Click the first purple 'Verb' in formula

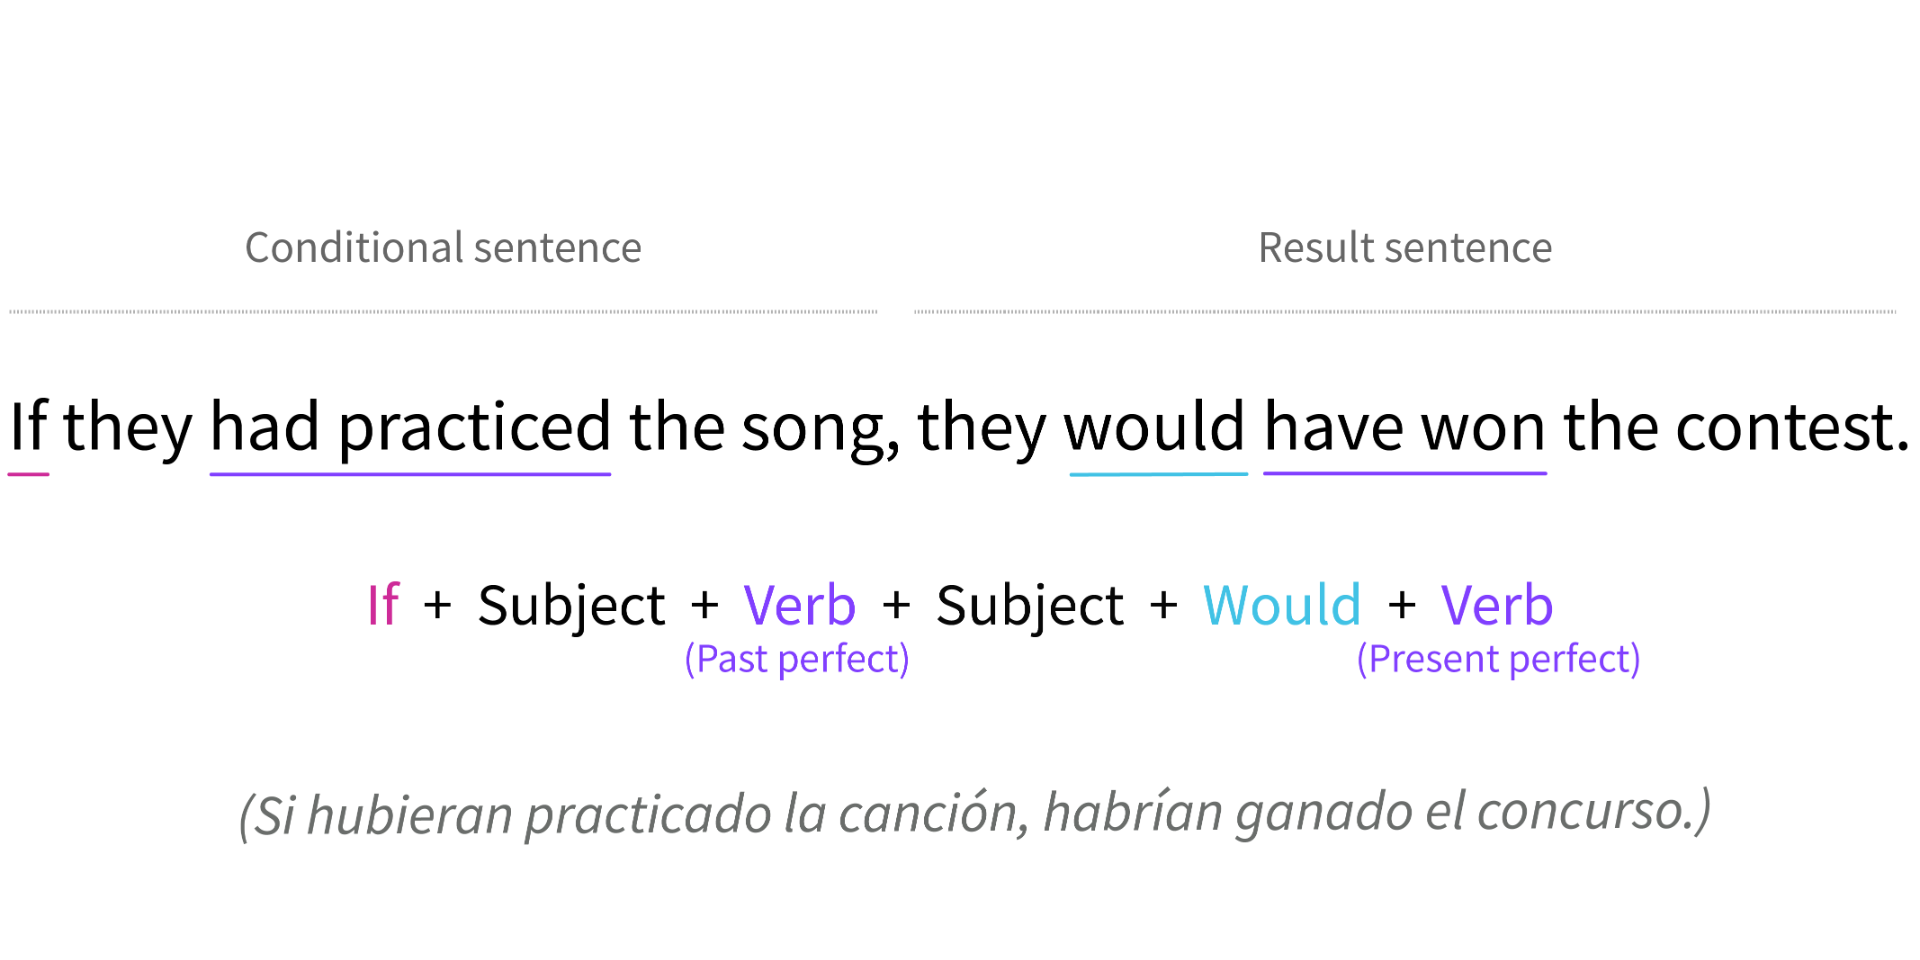799,605
